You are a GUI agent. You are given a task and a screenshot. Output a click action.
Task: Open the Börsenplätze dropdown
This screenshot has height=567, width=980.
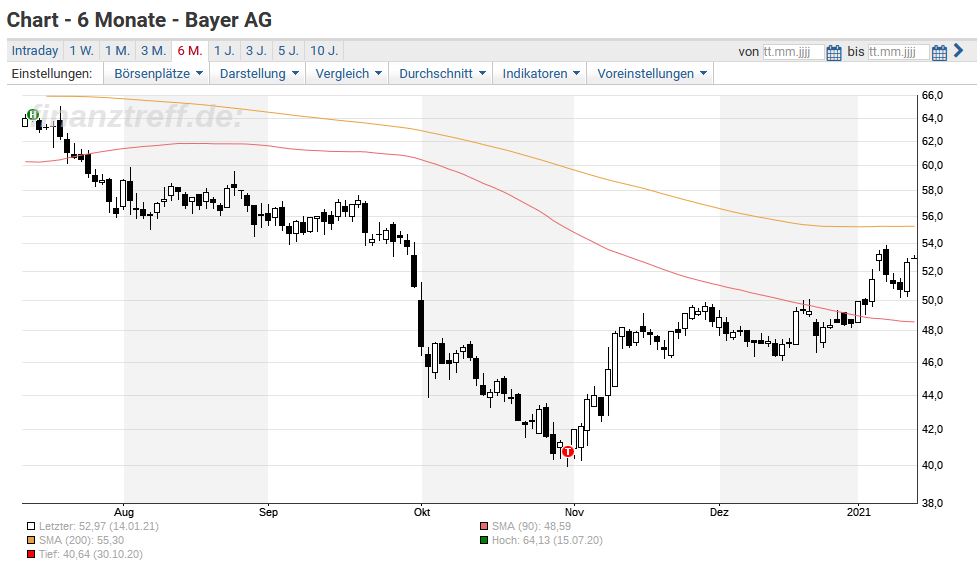[x=158, y=73]
